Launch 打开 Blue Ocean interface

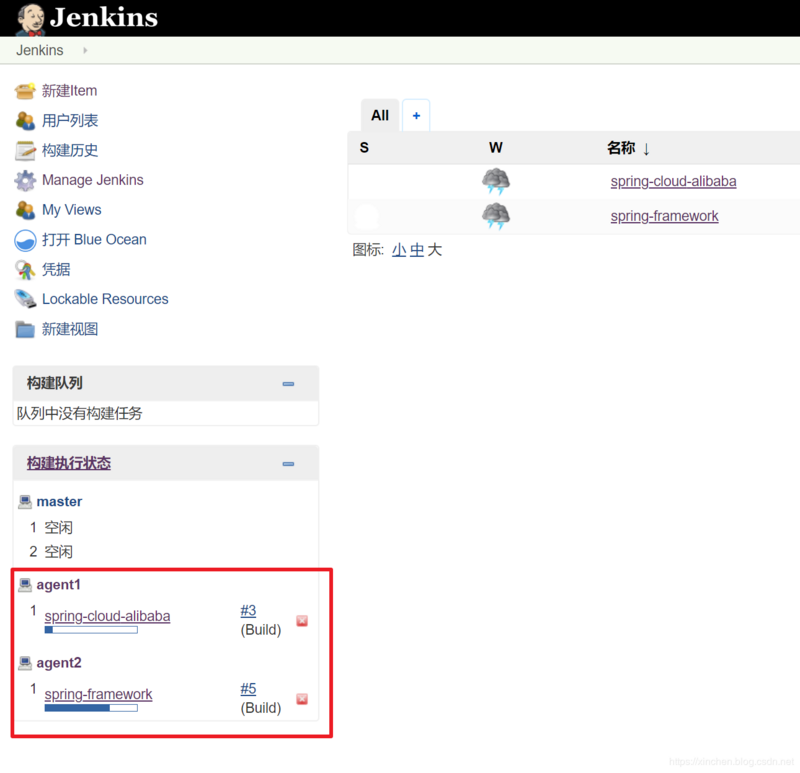point(93,240)
